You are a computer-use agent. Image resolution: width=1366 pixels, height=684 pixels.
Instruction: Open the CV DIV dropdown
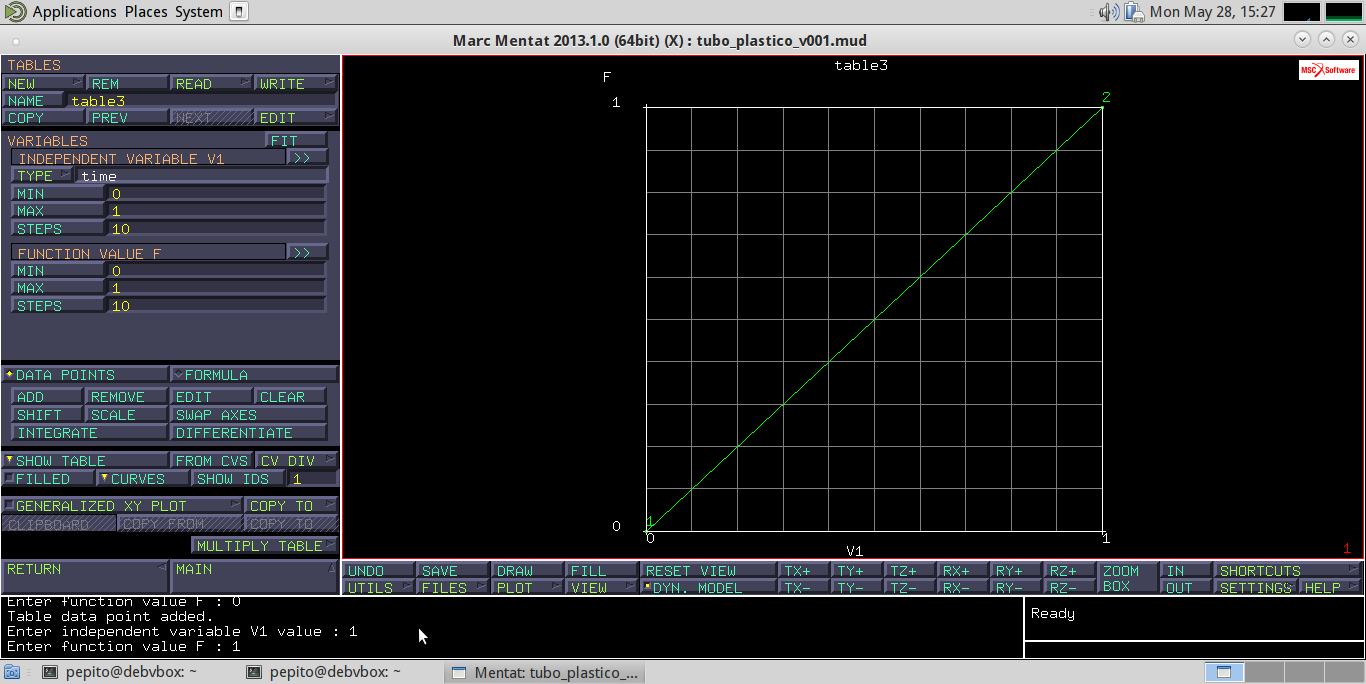296,461
